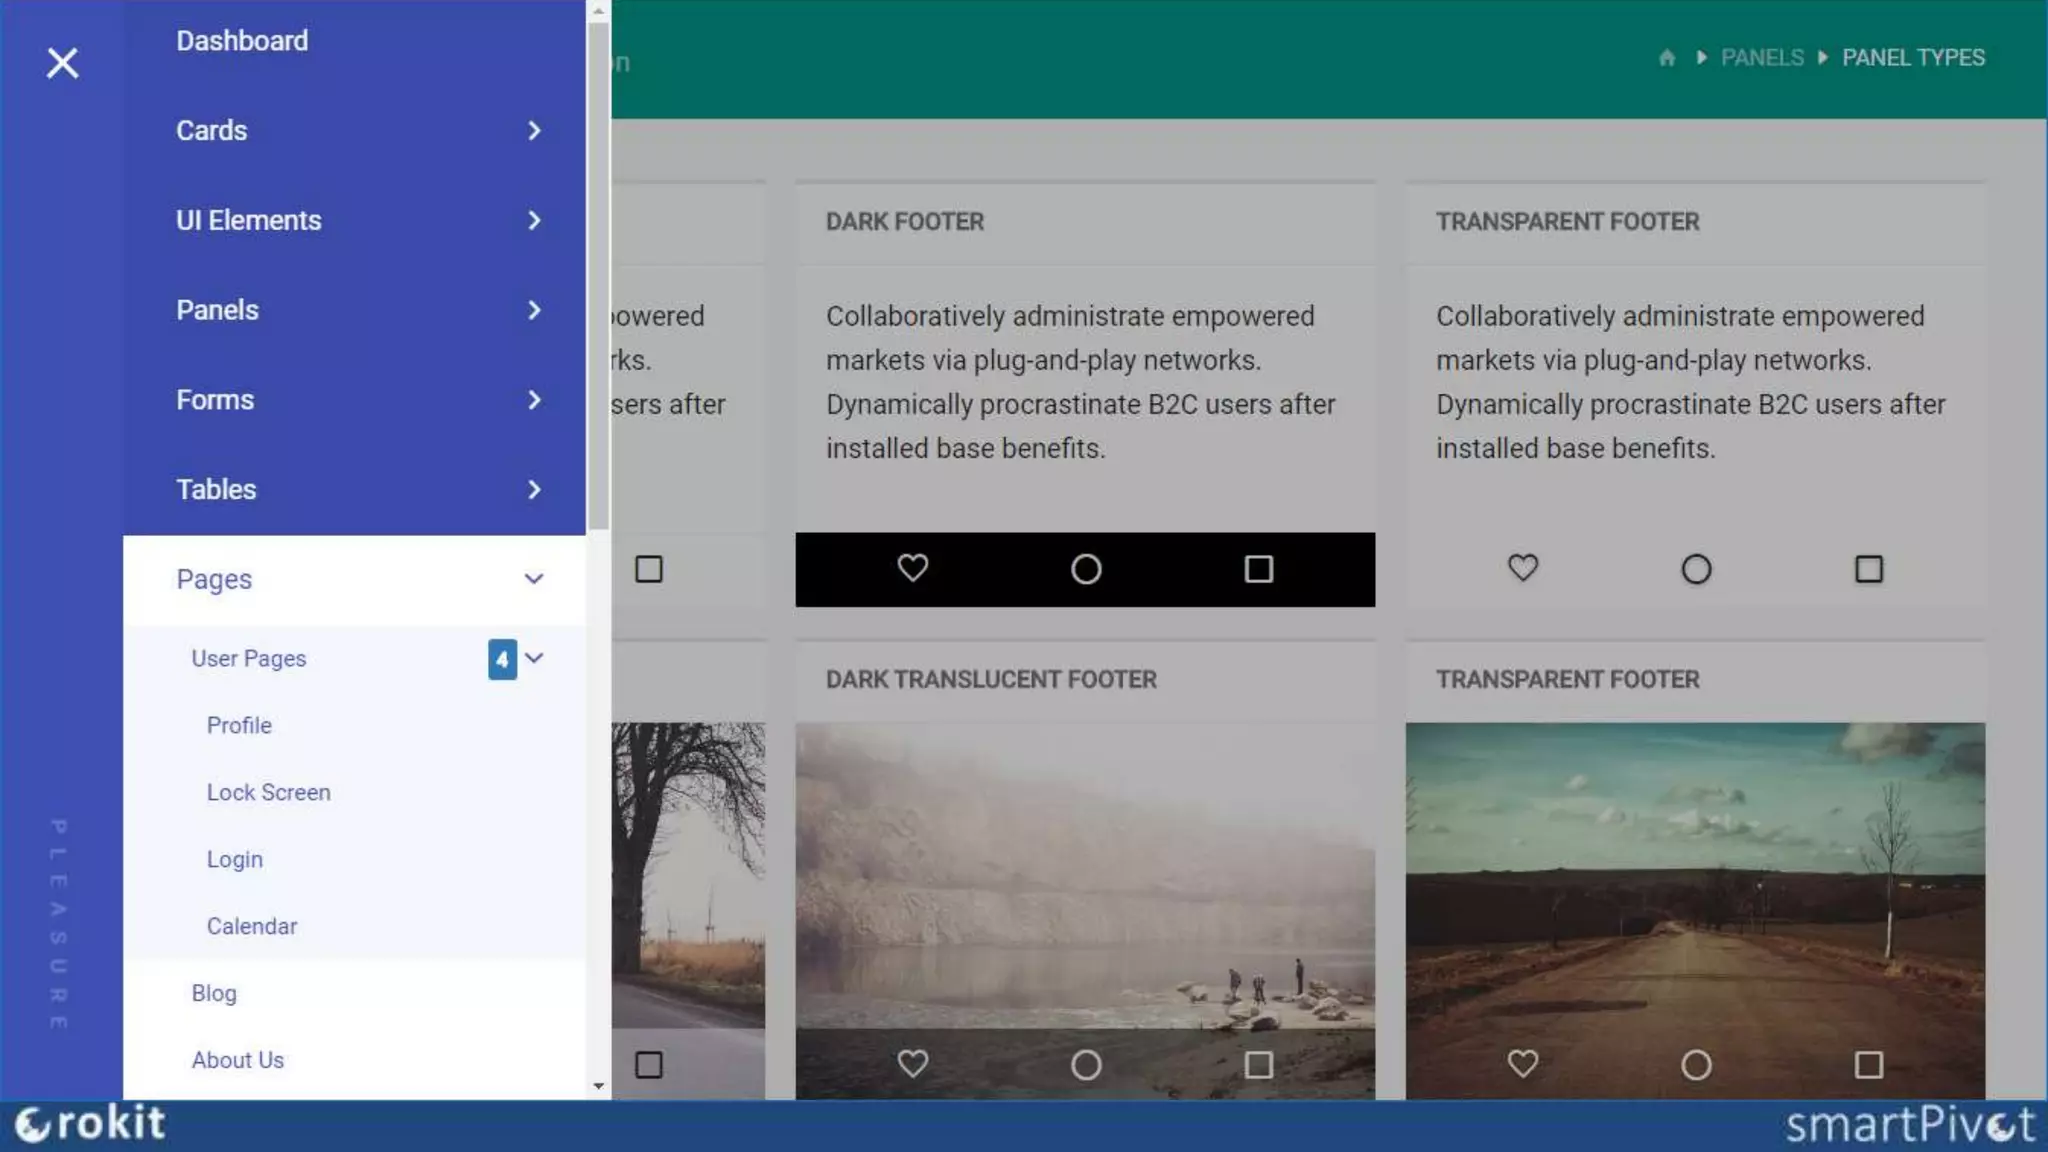Click square icon on road image footer
The height and width of the screenshot is (1152, 2048).
[1868, 1064]
